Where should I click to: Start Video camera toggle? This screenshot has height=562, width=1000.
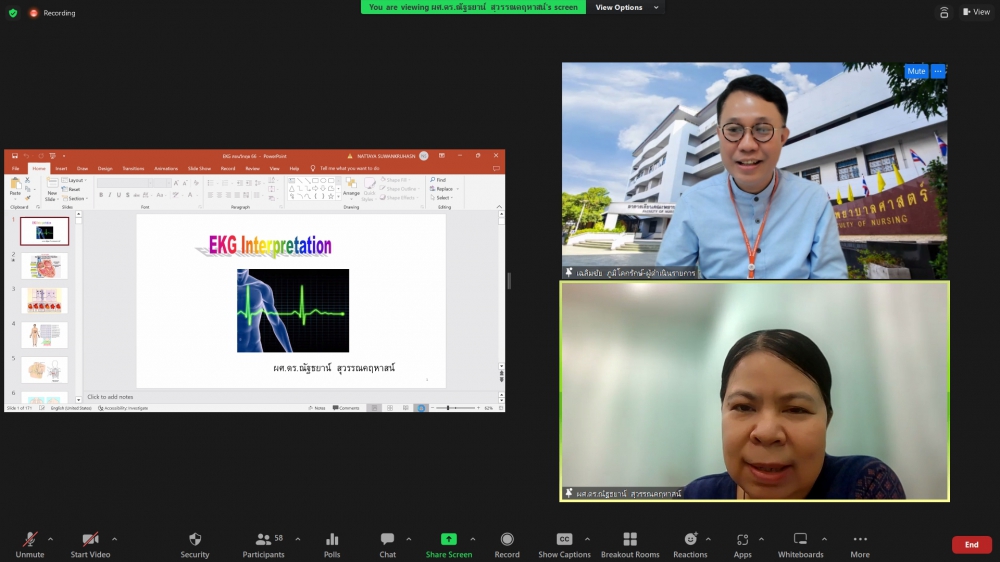[90, 540]
